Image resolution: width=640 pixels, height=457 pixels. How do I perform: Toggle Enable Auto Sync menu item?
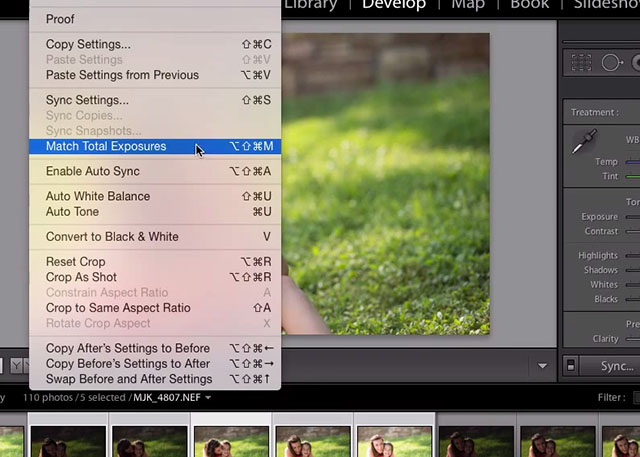pos(155,171)
